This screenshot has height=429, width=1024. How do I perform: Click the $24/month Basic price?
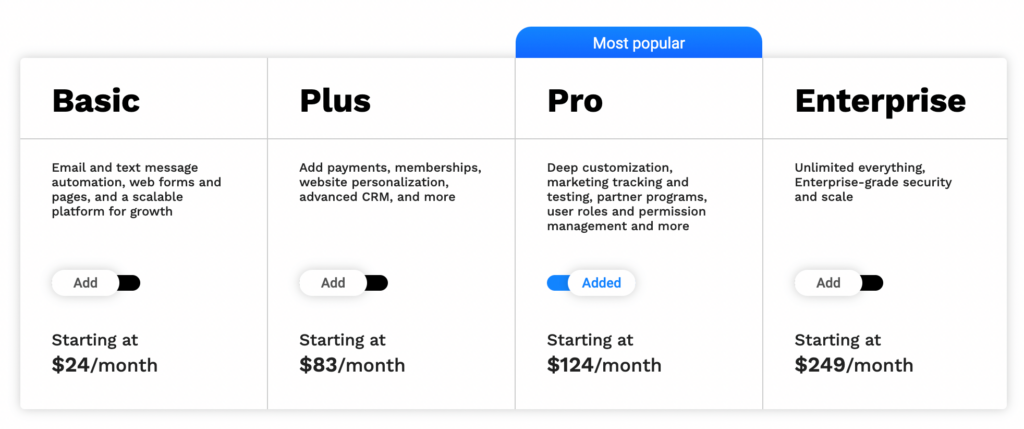(104, 364)
